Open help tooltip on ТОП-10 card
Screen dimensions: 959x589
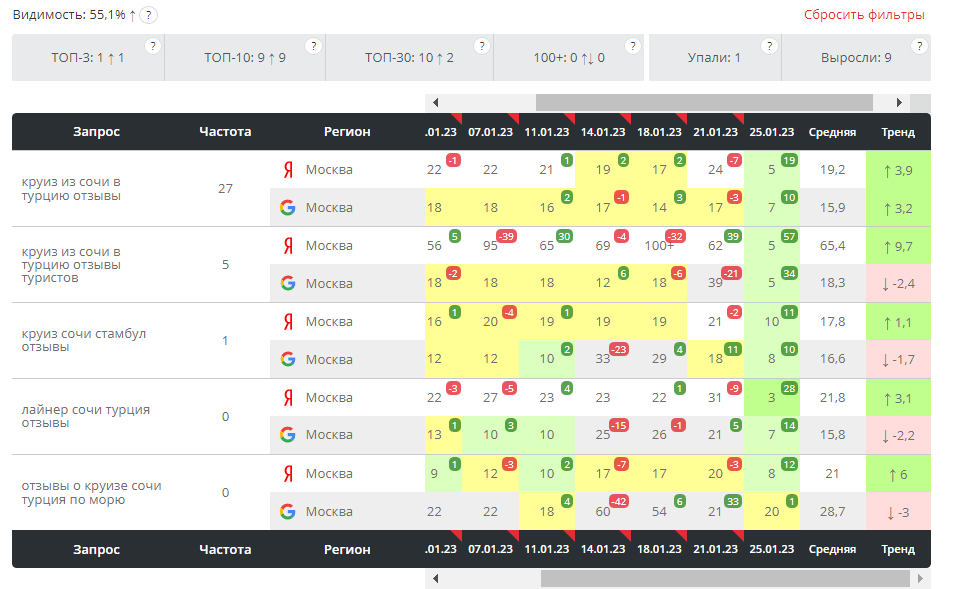pyautogui.click(x=313, y=46)
